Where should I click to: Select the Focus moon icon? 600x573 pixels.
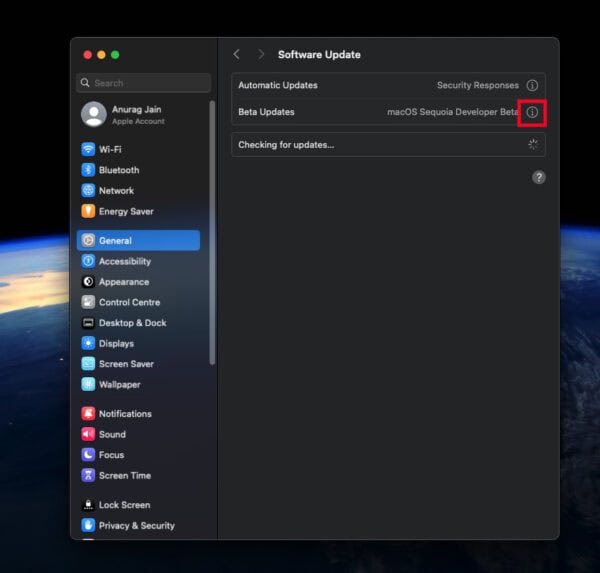tap(88, 455)
